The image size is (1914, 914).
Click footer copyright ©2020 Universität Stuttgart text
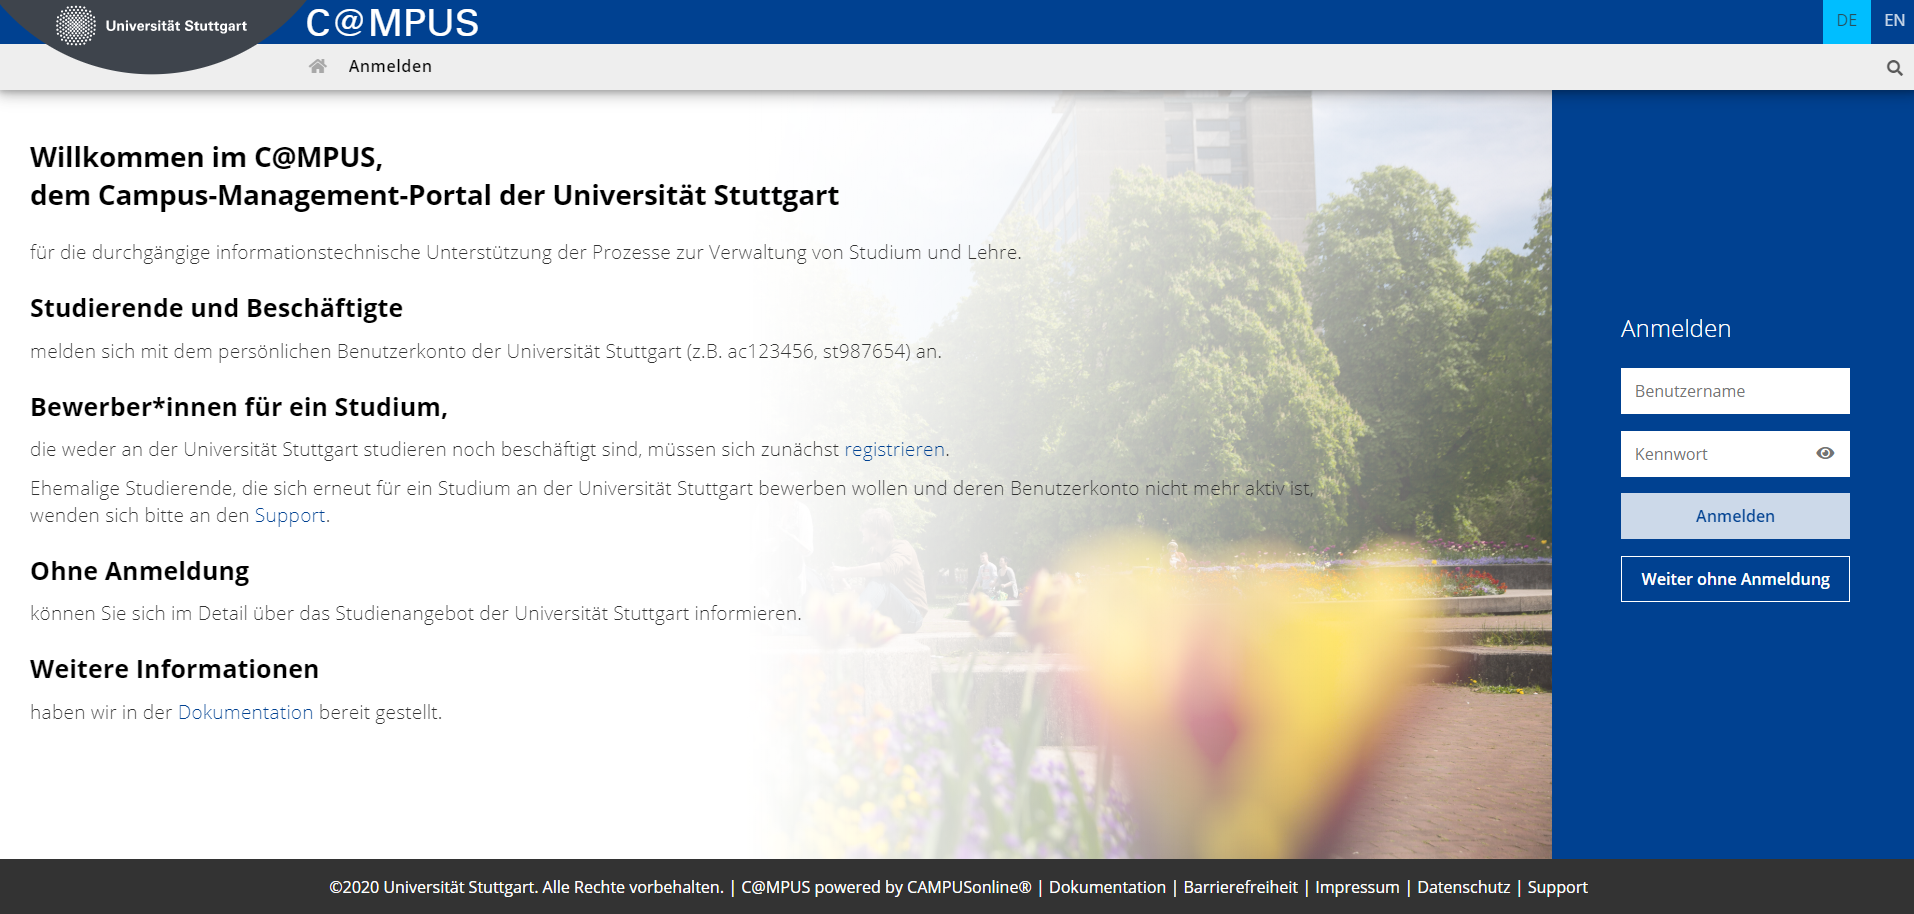(x=526, y=887)
